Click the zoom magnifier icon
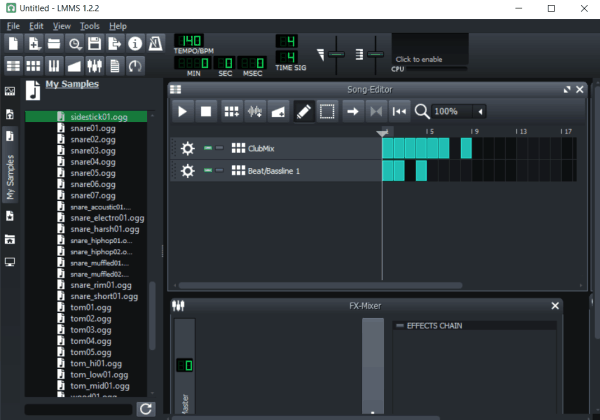The height and width of the screenshot is (420, 600). point(422,112)
